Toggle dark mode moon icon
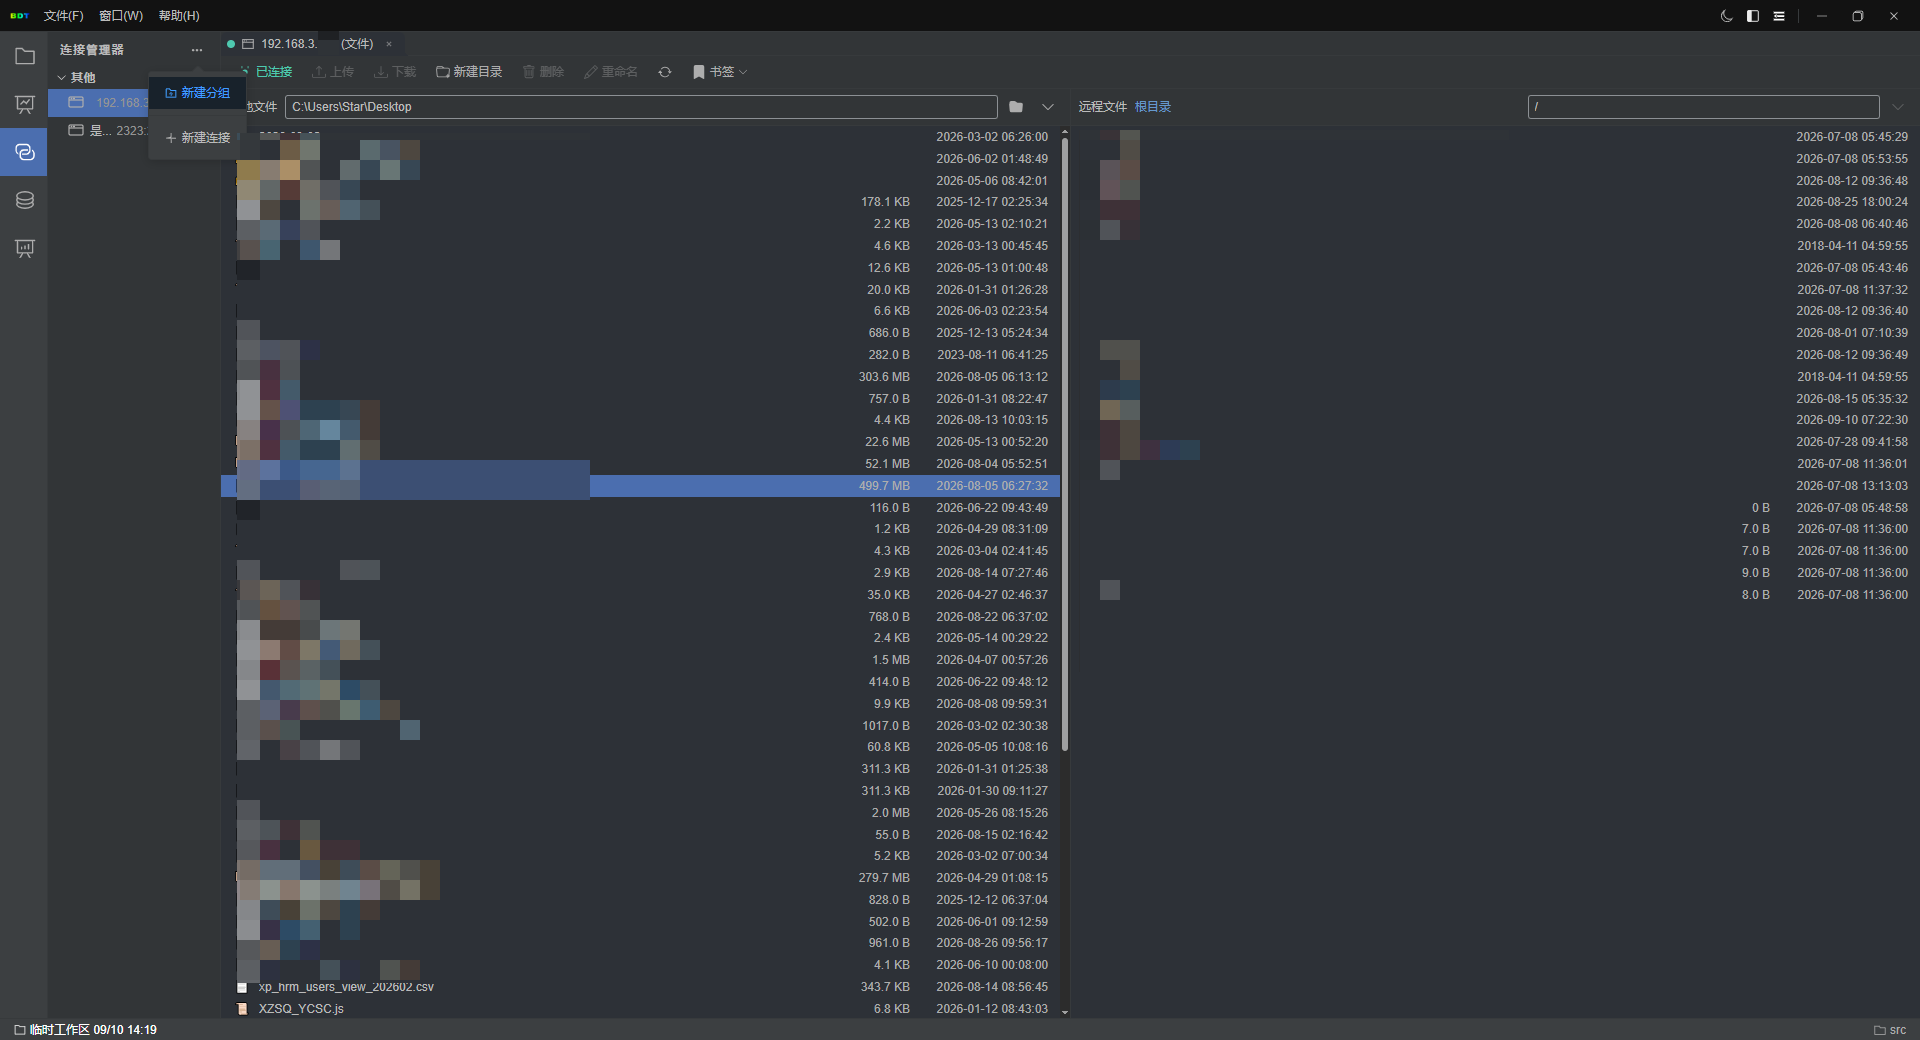Screen dimensions: 1920x1040 [x=1727, y=16]
